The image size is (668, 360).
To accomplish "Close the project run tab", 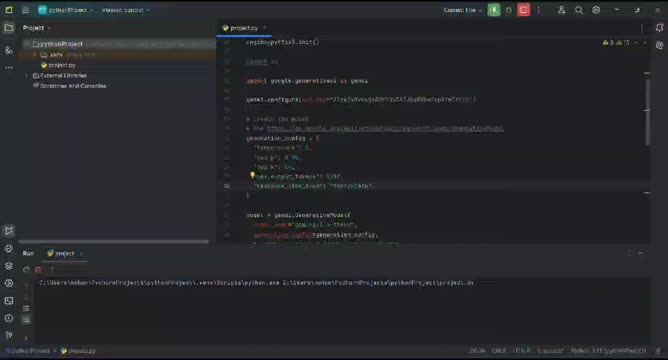I will [x=81, y=253].
